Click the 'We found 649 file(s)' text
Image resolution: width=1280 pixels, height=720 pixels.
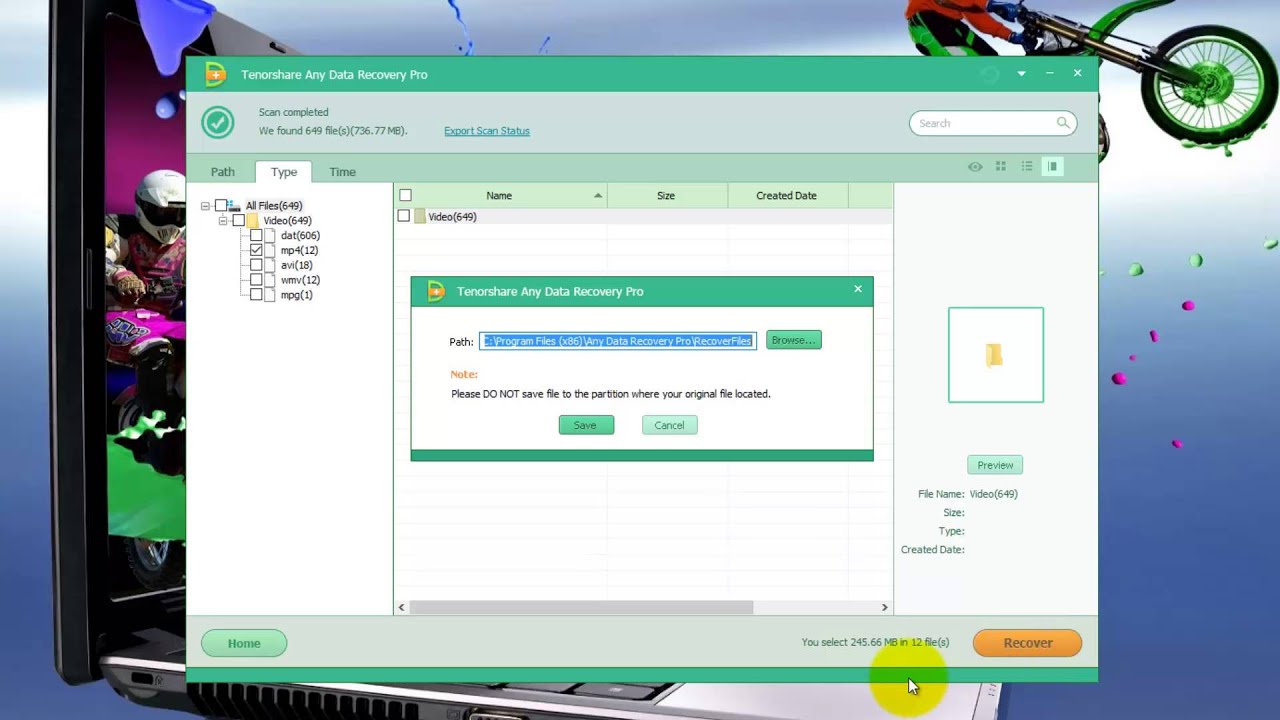coord(333,131)
